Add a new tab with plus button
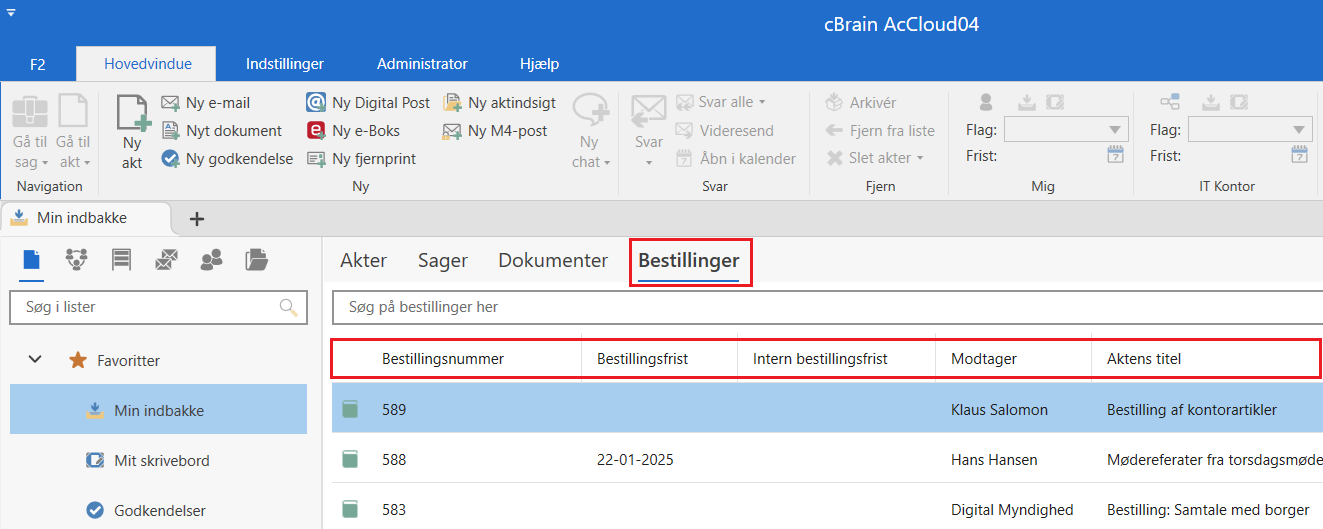This screenshot has width=1323, height=529. tap(197, 219)
